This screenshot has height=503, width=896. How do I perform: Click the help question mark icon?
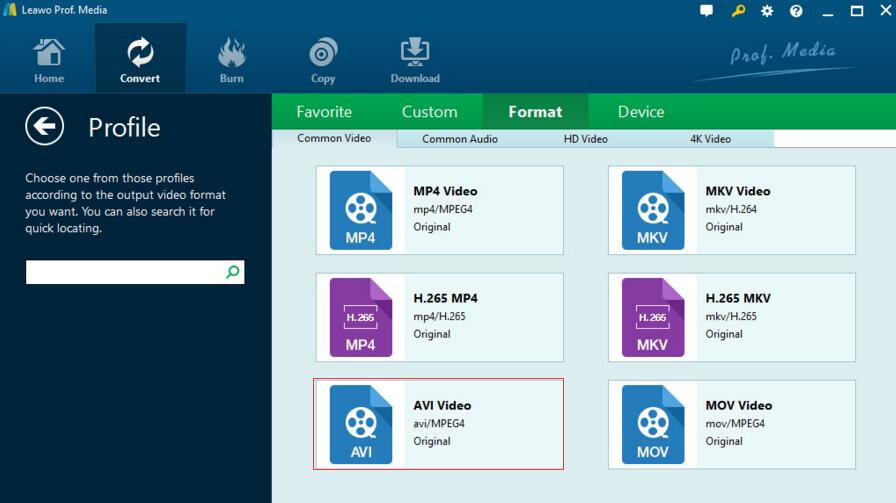796,11
